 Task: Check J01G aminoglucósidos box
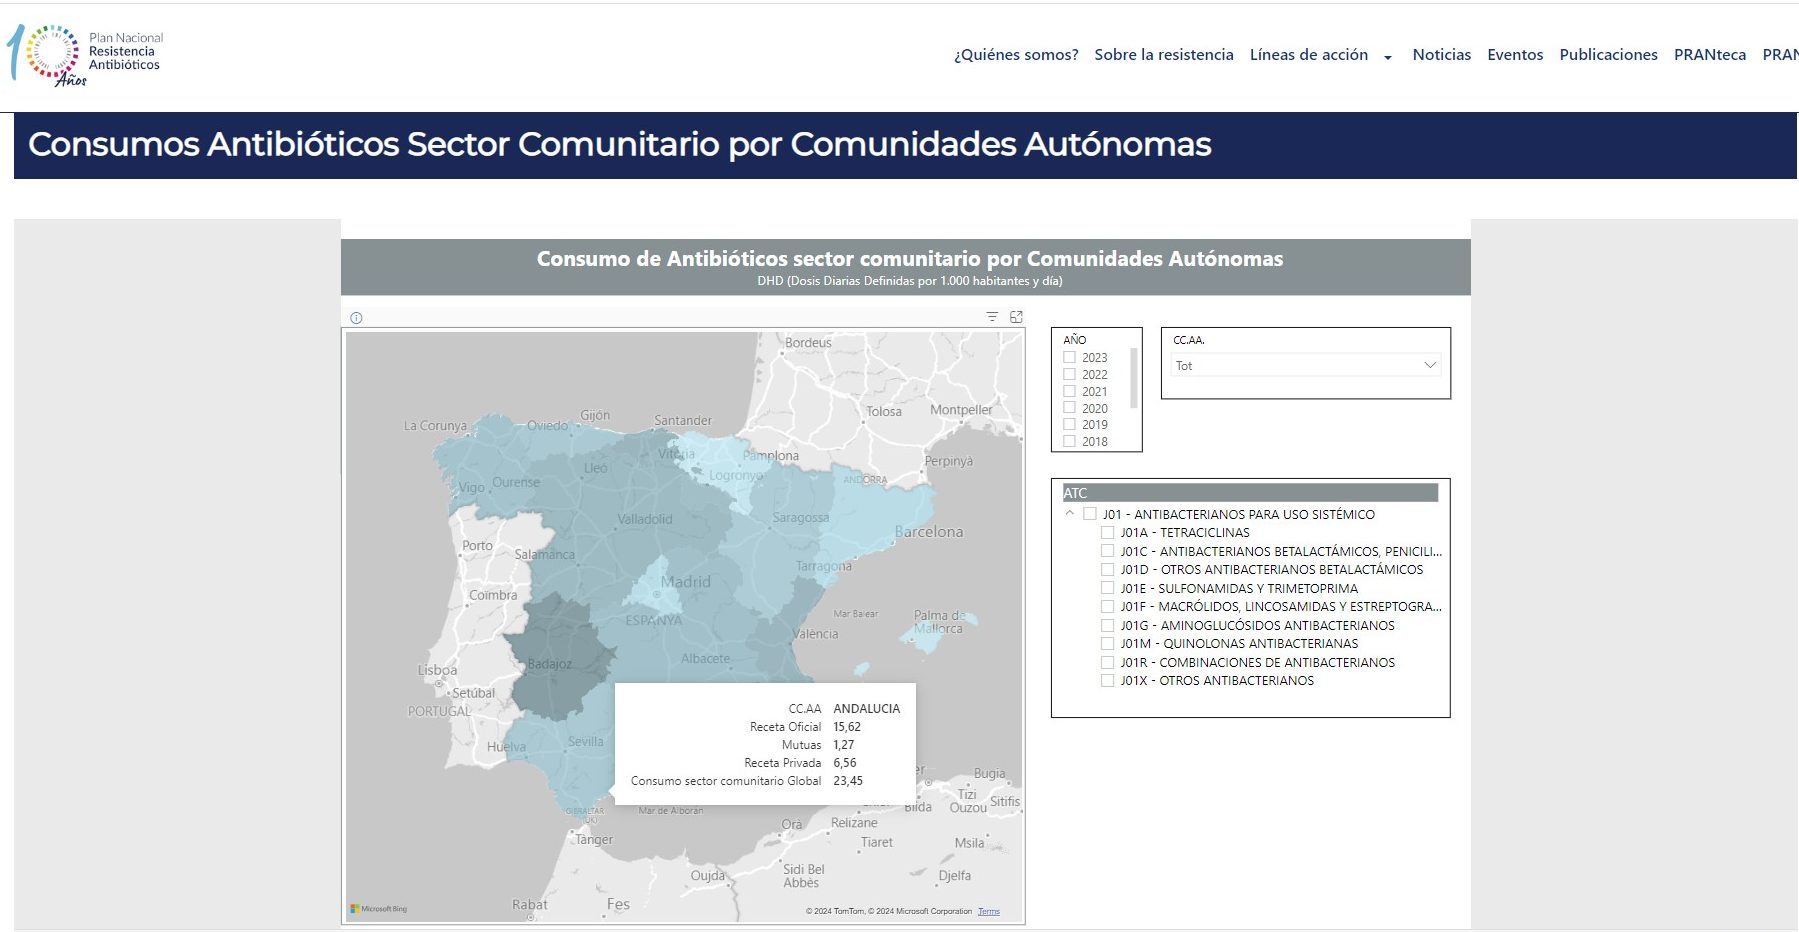click(x=1107, y=625)
